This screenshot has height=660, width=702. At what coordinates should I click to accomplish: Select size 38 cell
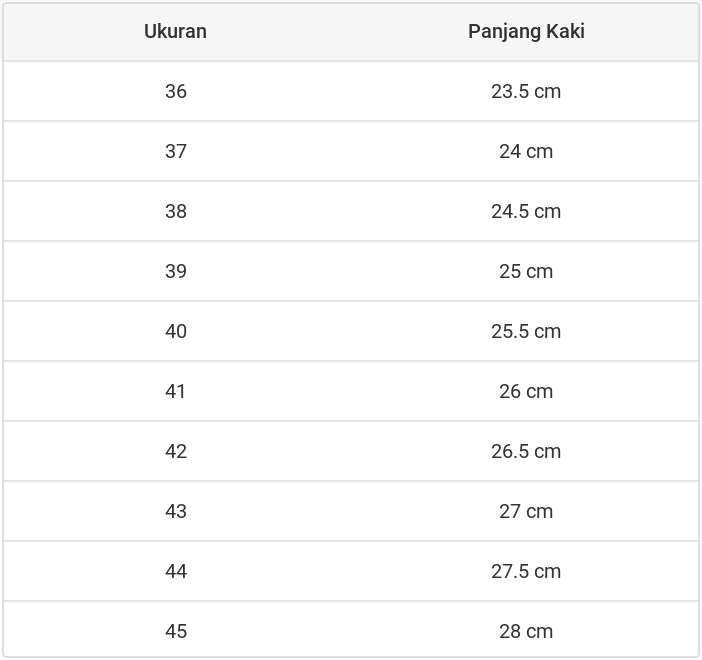coord(176,211)
